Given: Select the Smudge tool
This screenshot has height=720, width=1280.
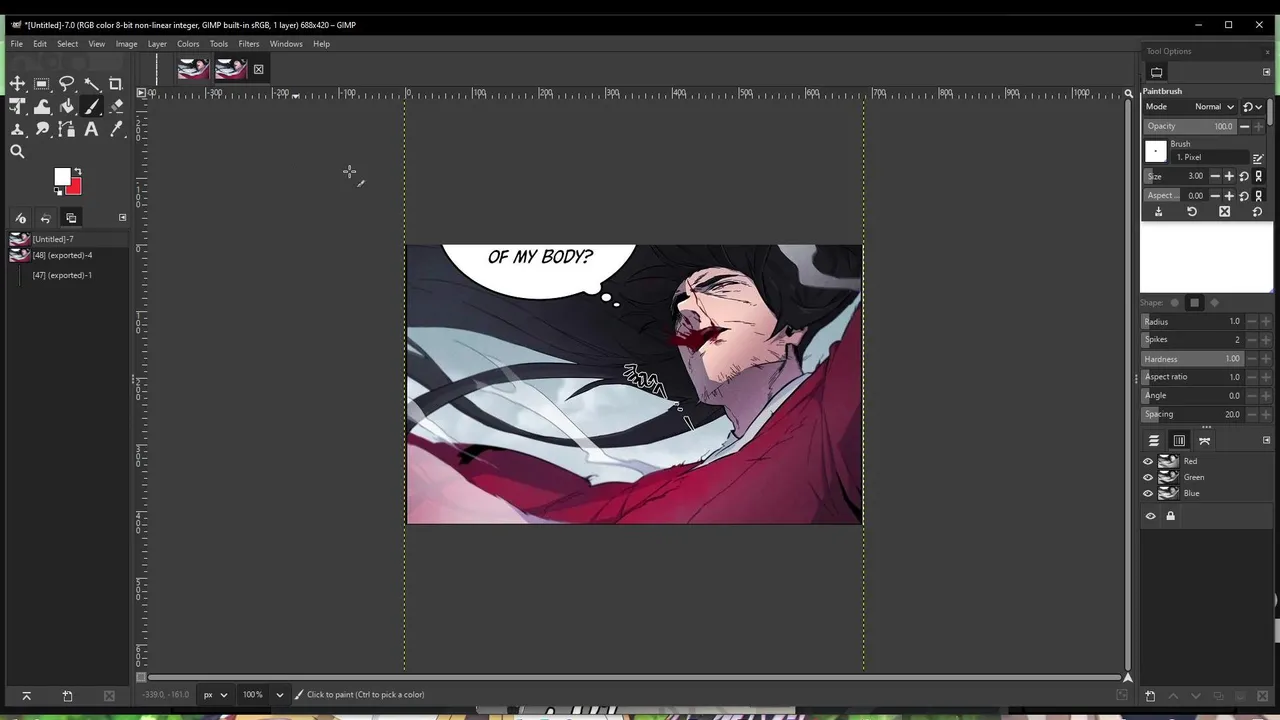Looking at the screenshot, I should (x=42, y=129).
